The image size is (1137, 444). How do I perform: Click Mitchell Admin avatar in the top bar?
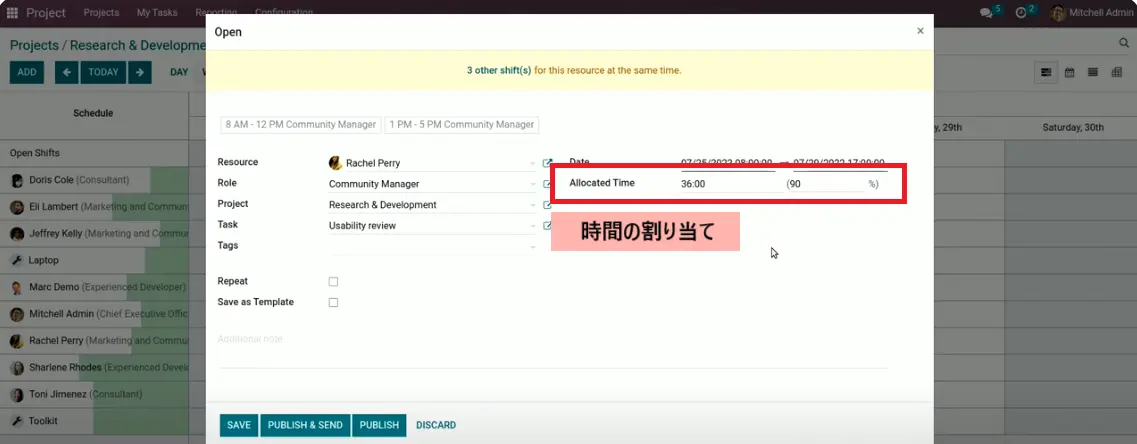point(1057,12)
